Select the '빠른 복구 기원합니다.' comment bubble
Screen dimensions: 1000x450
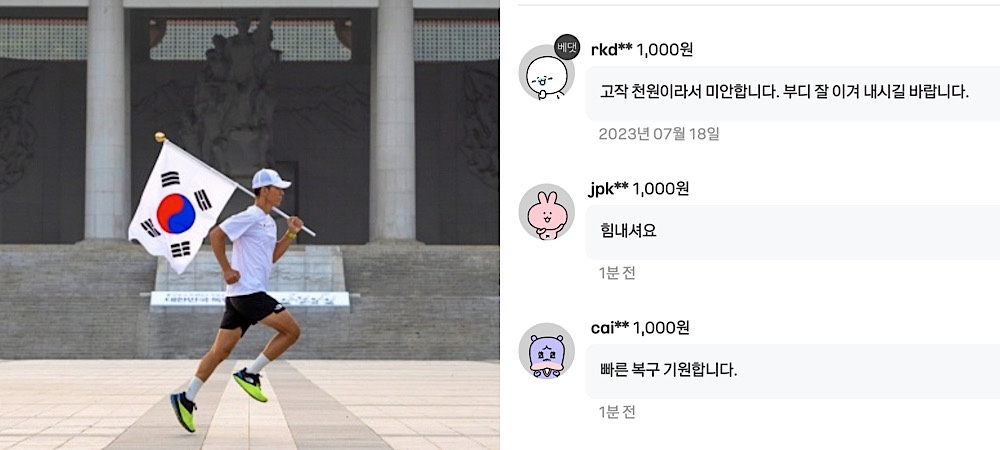(793, 371)
